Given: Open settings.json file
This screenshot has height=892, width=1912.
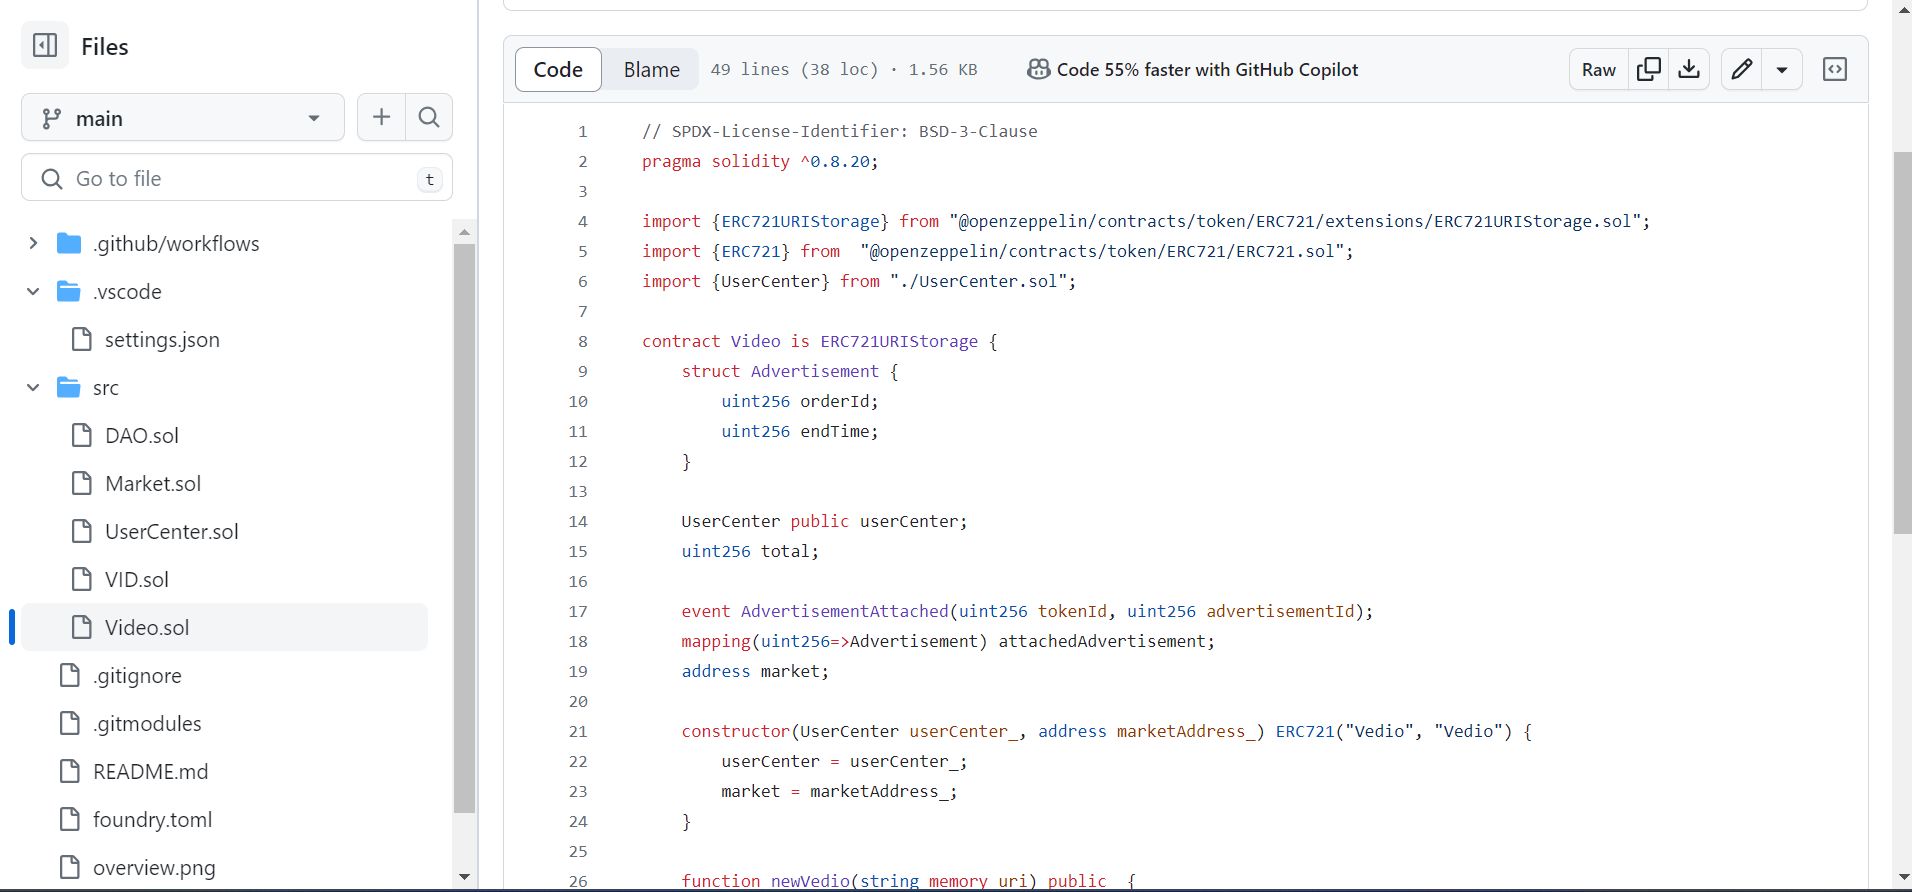Looking at the screenshot, I should pos(162,339).
